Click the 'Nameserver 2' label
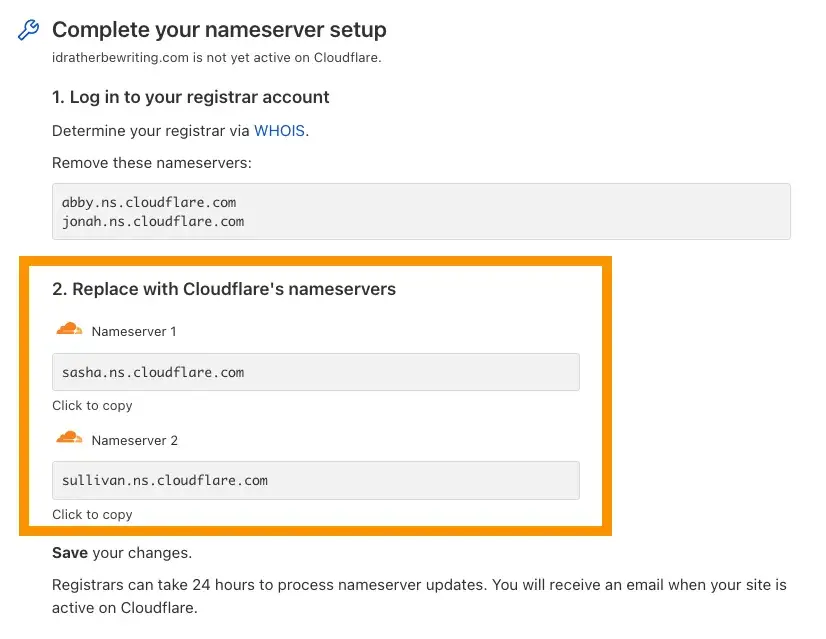826x639 pixels. pyautogui.click(x=135, y=440)
